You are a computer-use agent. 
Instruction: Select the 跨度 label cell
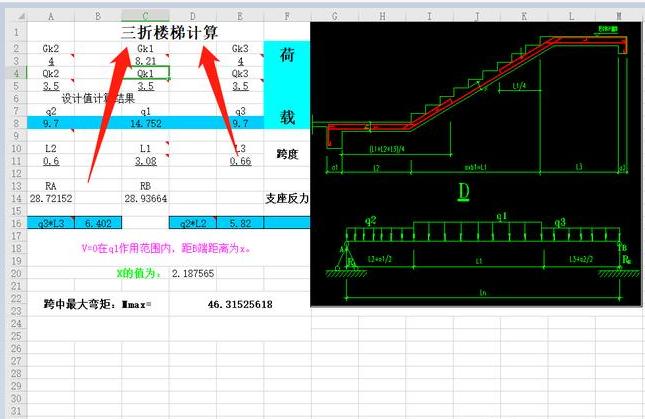coord(287,154)
